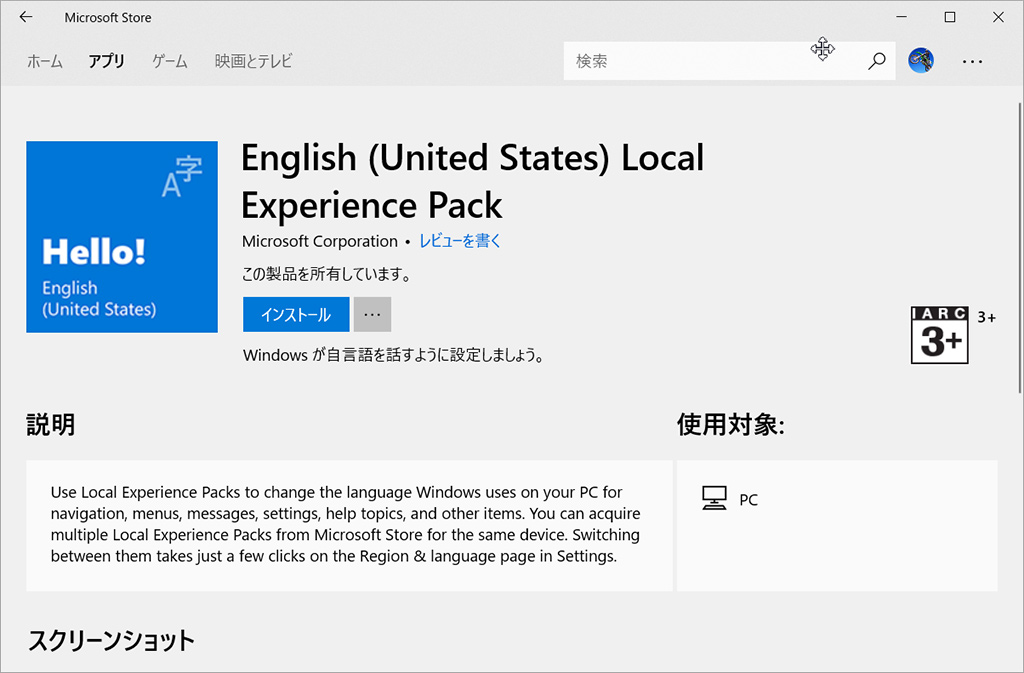Image resolution: width=1024 pixels, height=673 pixels.
Task: Open the 映画とテレビ tab
Action: [x=253, y=61]
